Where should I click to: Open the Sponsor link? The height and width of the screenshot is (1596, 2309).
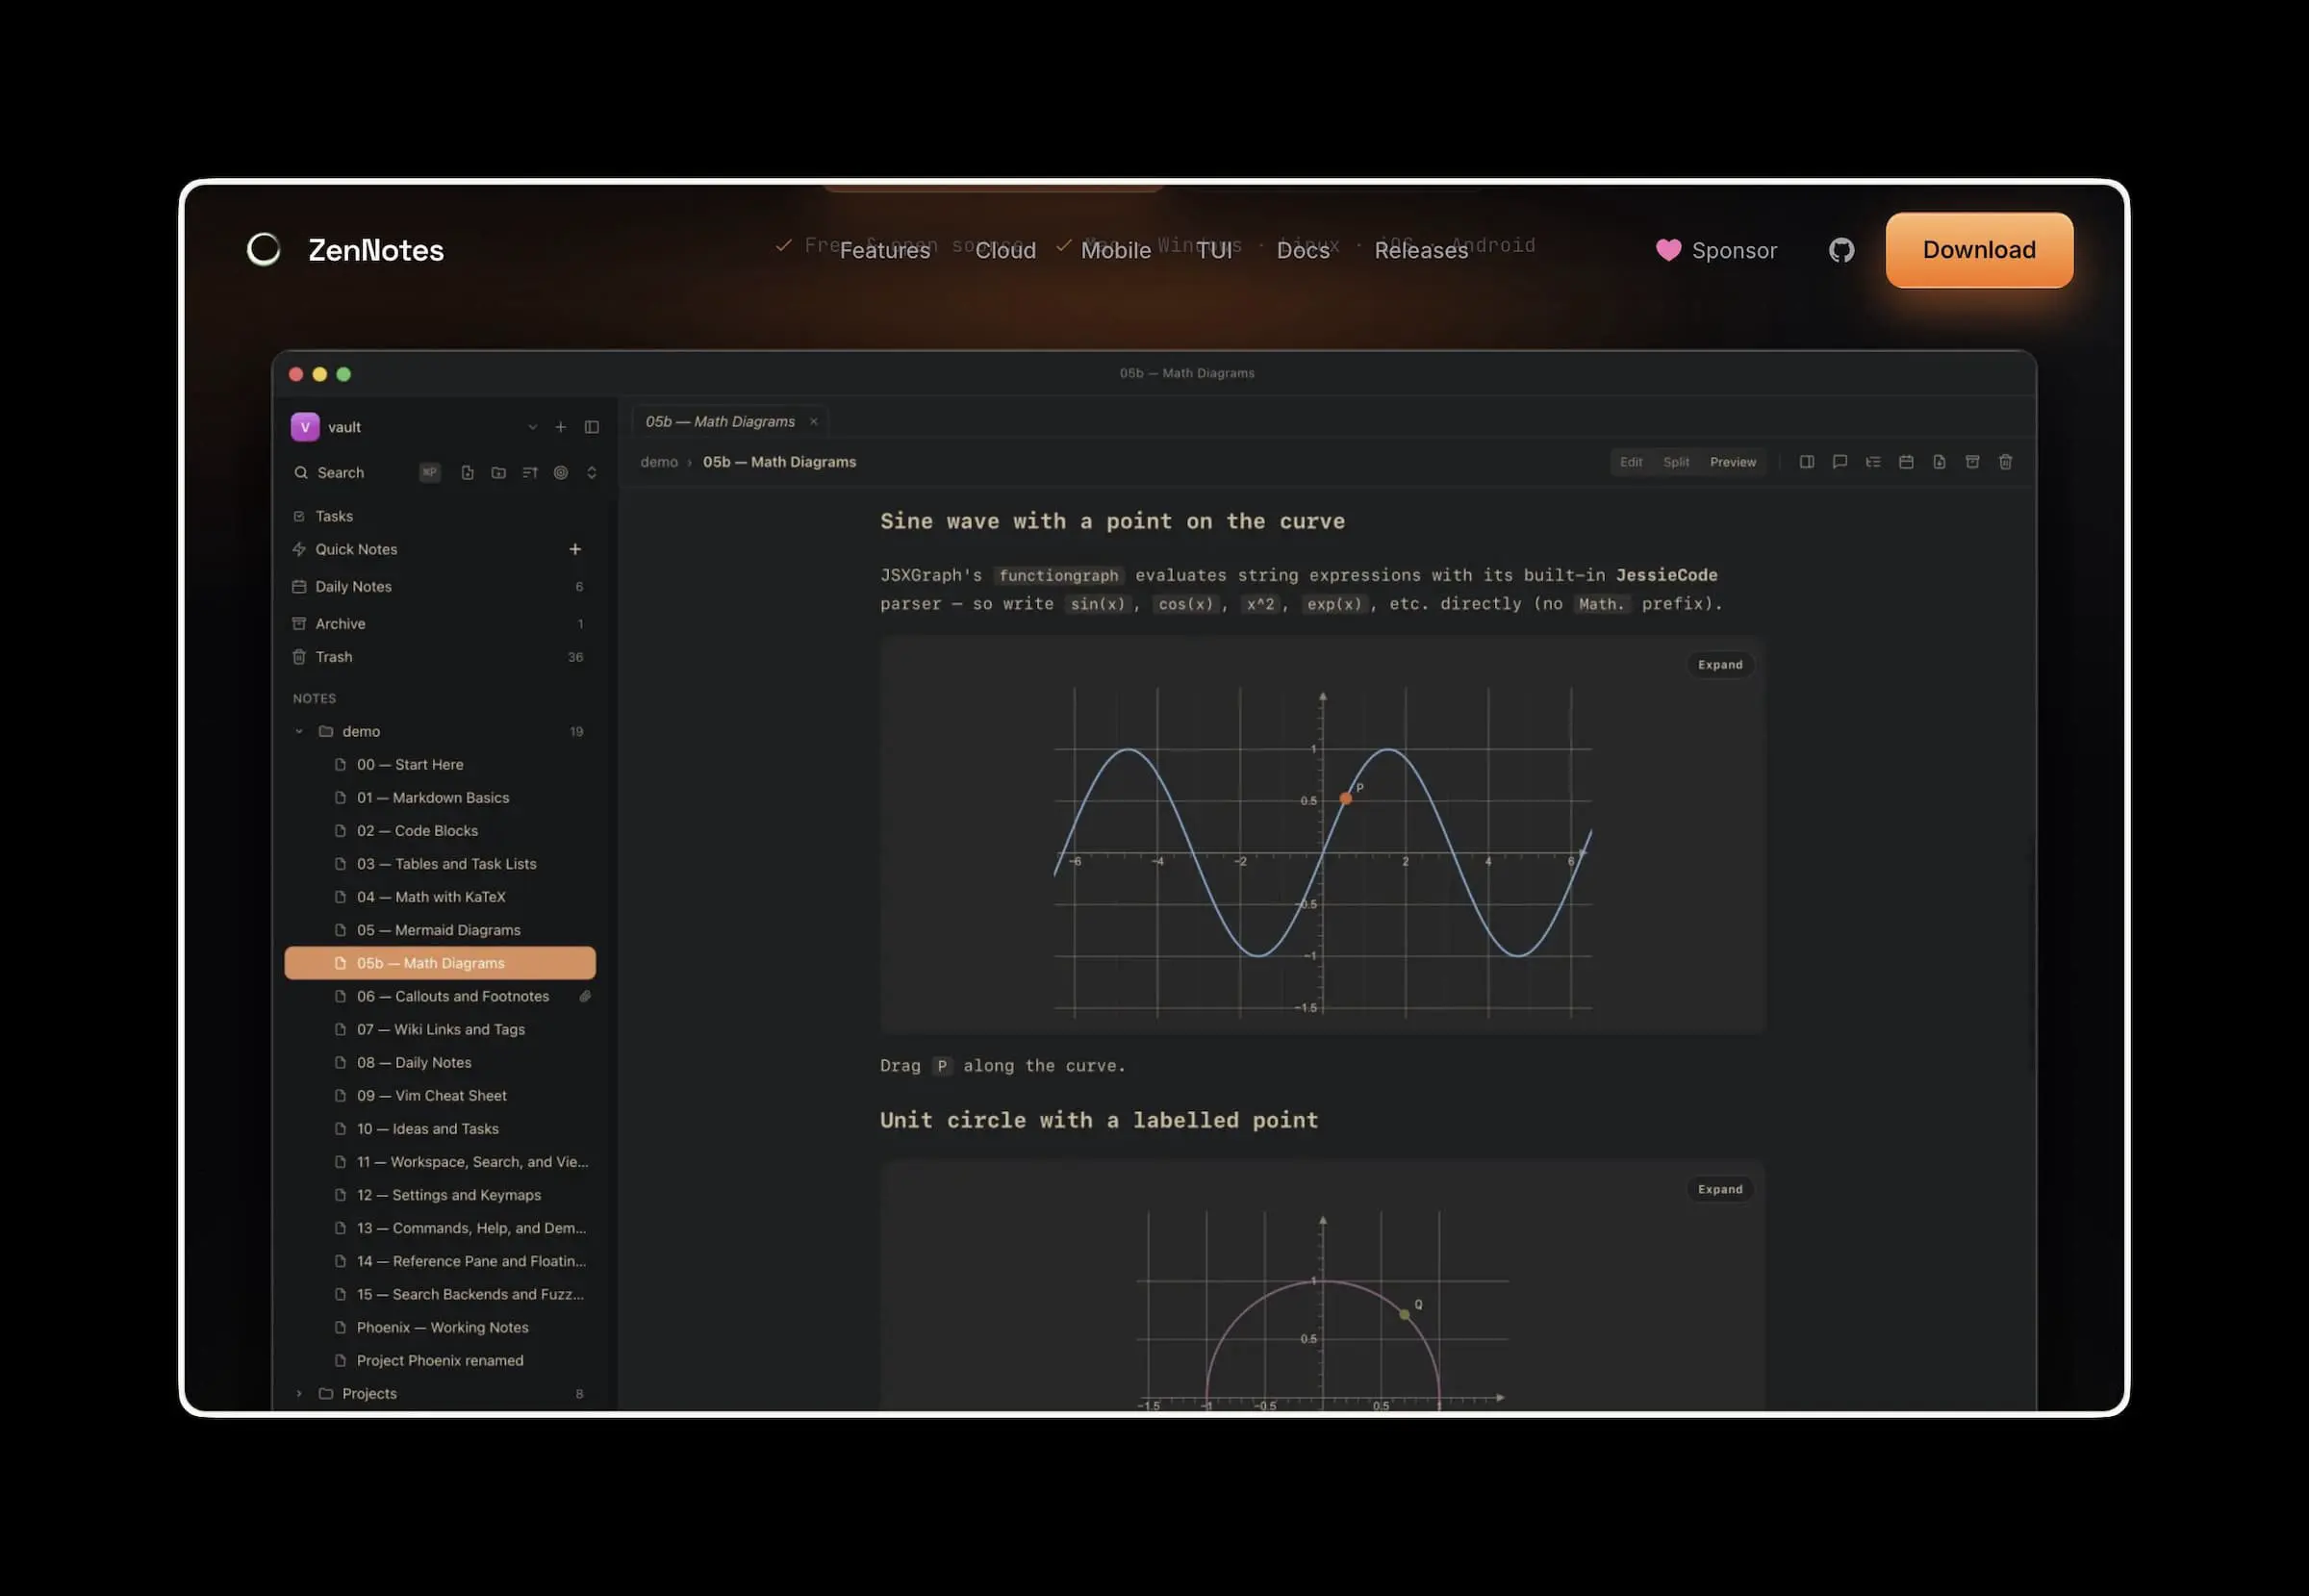coord(1716,250)
